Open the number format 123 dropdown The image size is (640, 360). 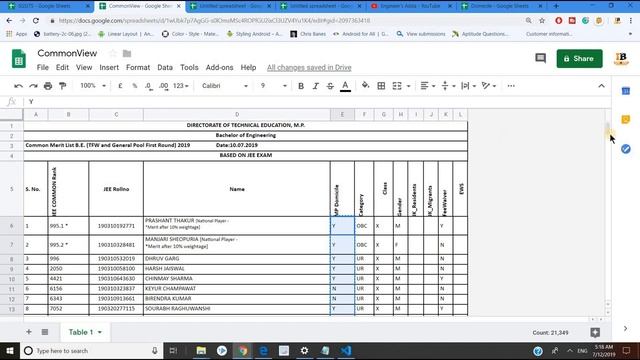click(181, 86)
